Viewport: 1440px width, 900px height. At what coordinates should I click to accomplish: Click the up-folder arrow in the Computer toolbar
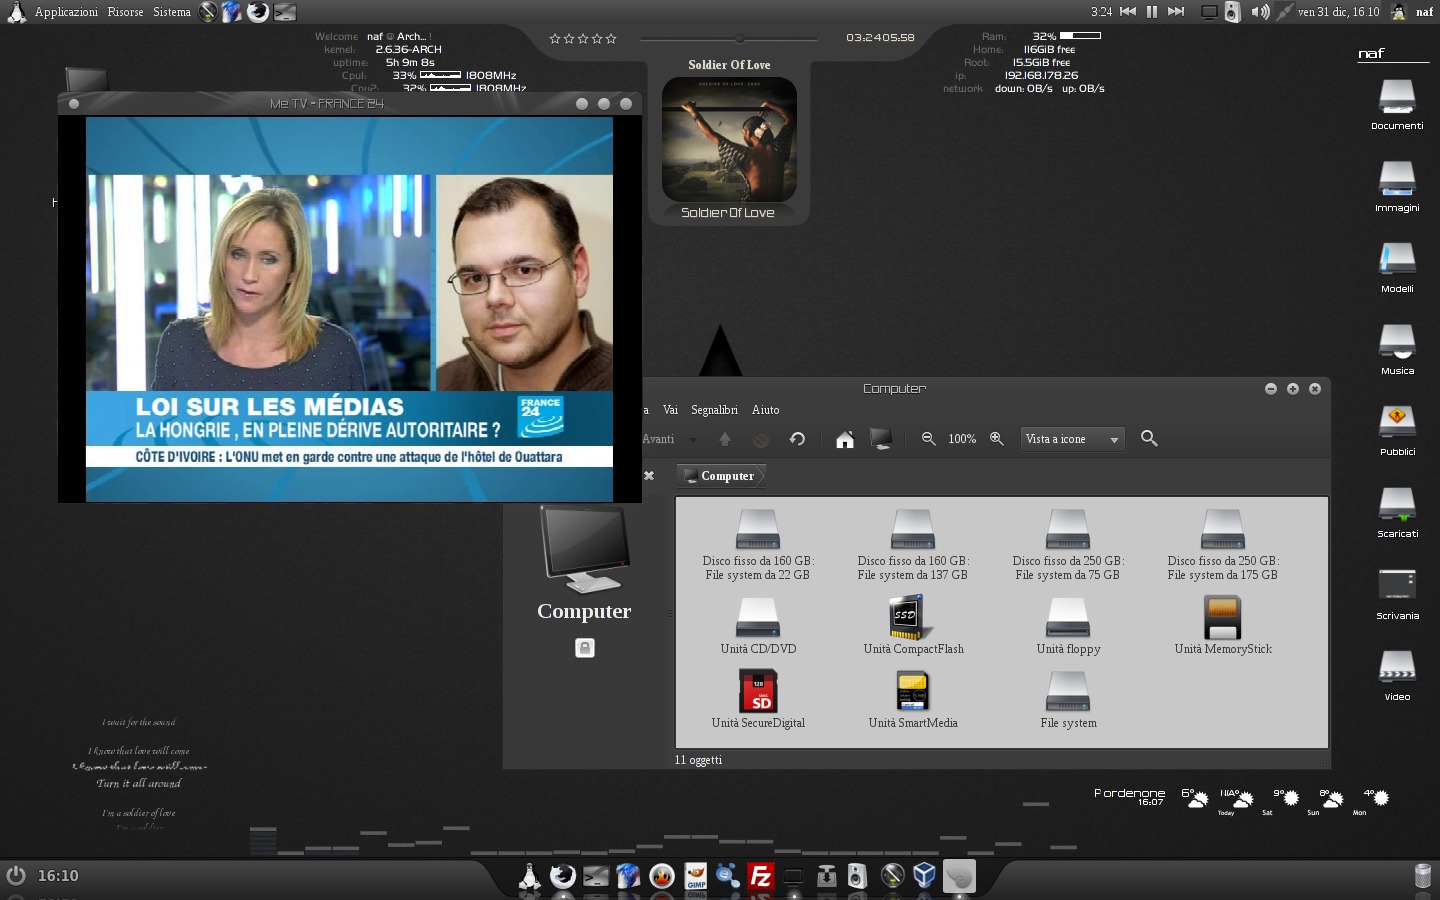[x=725, y=439]
